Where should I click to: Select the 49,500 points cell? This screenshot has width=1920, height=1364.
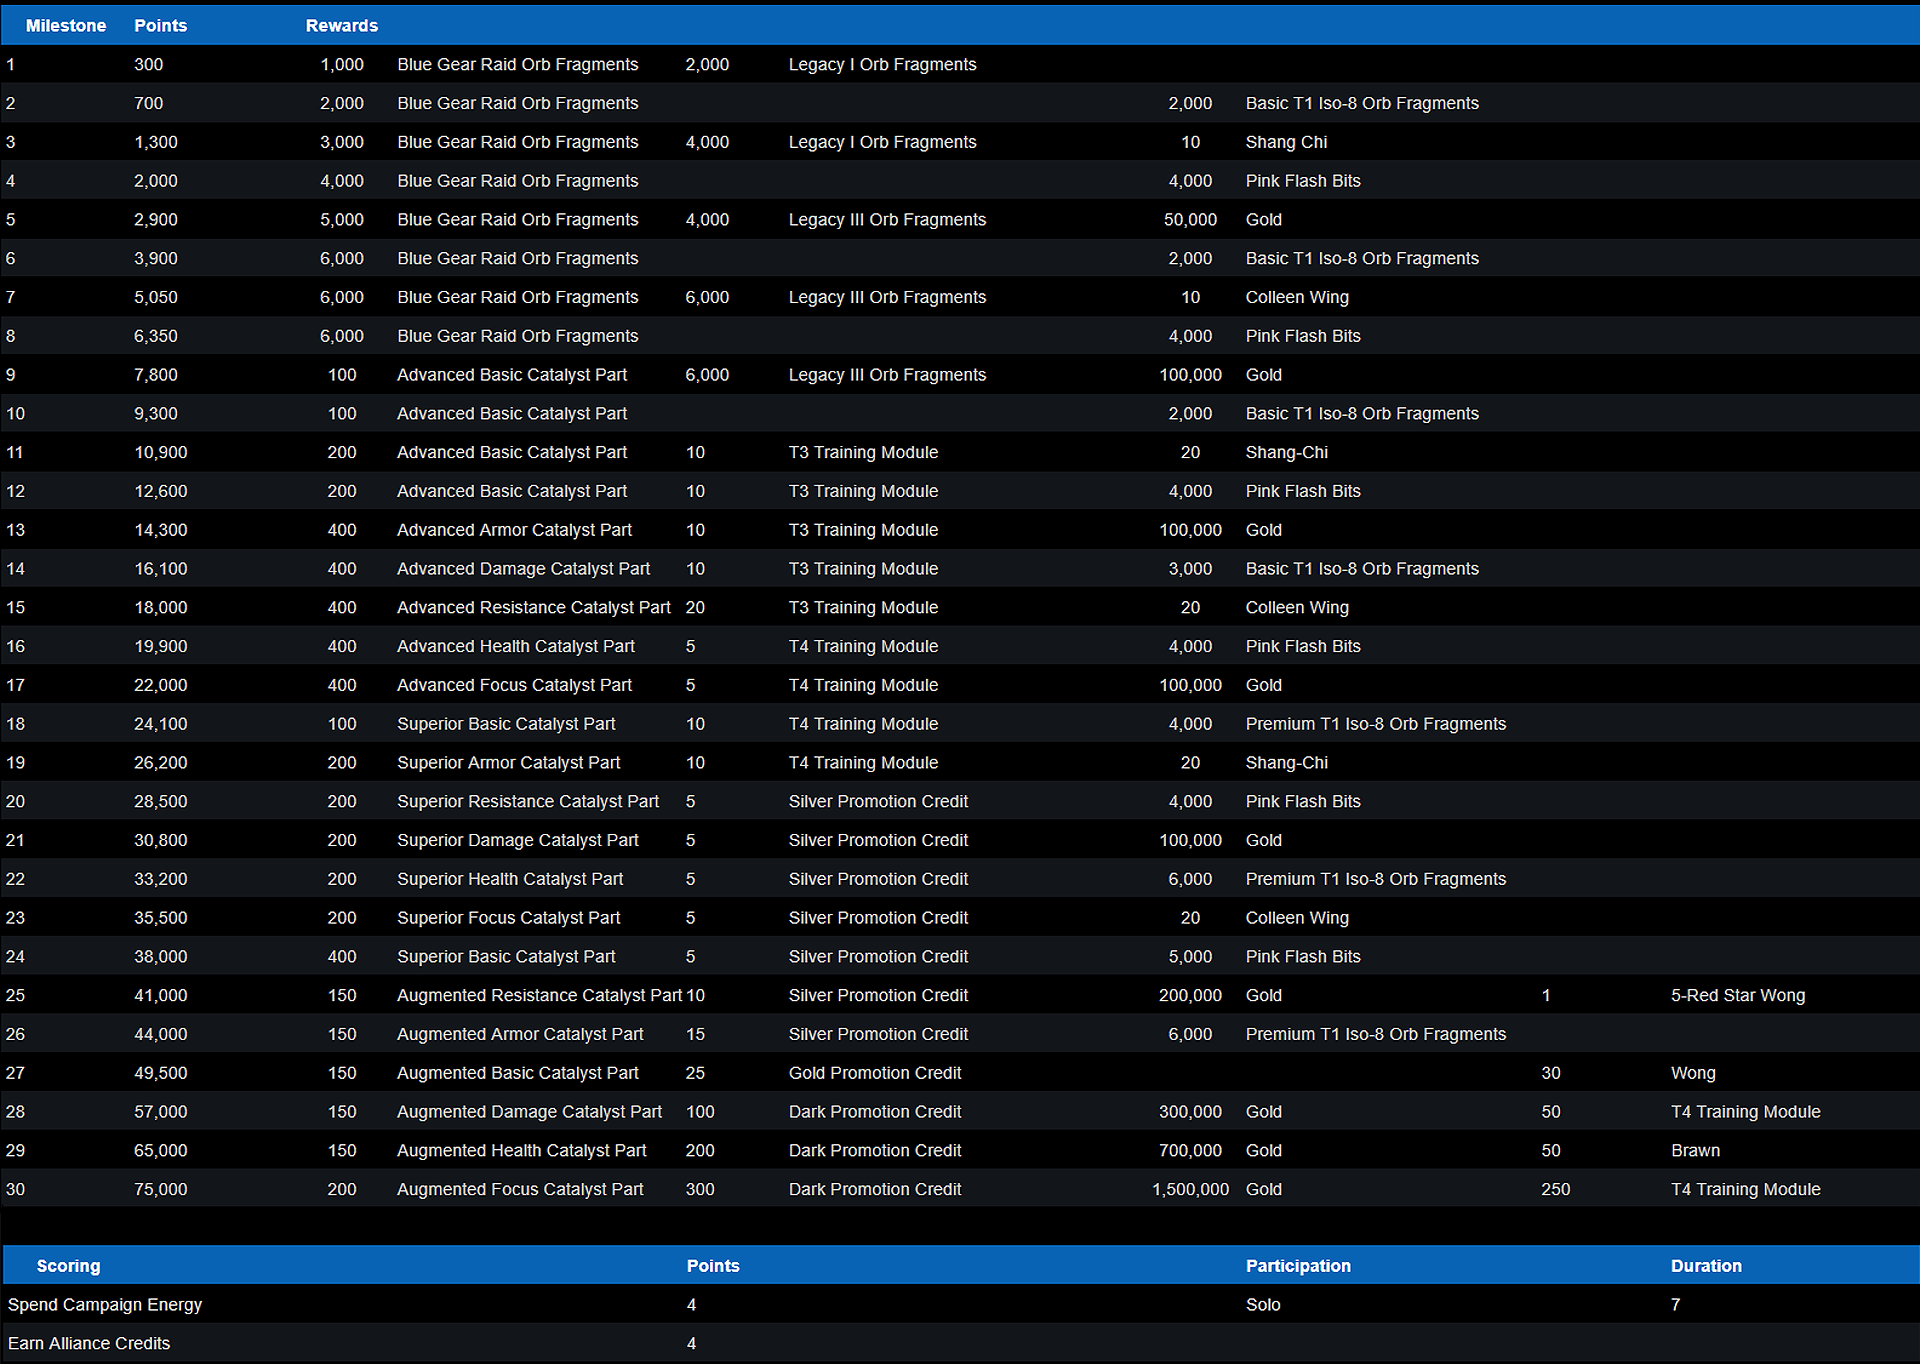161,1073
